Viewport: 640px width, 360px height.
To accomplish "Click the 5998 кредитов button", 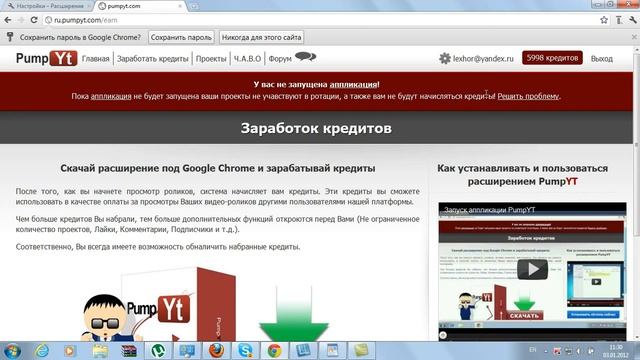I will click(x=552, y=58).
